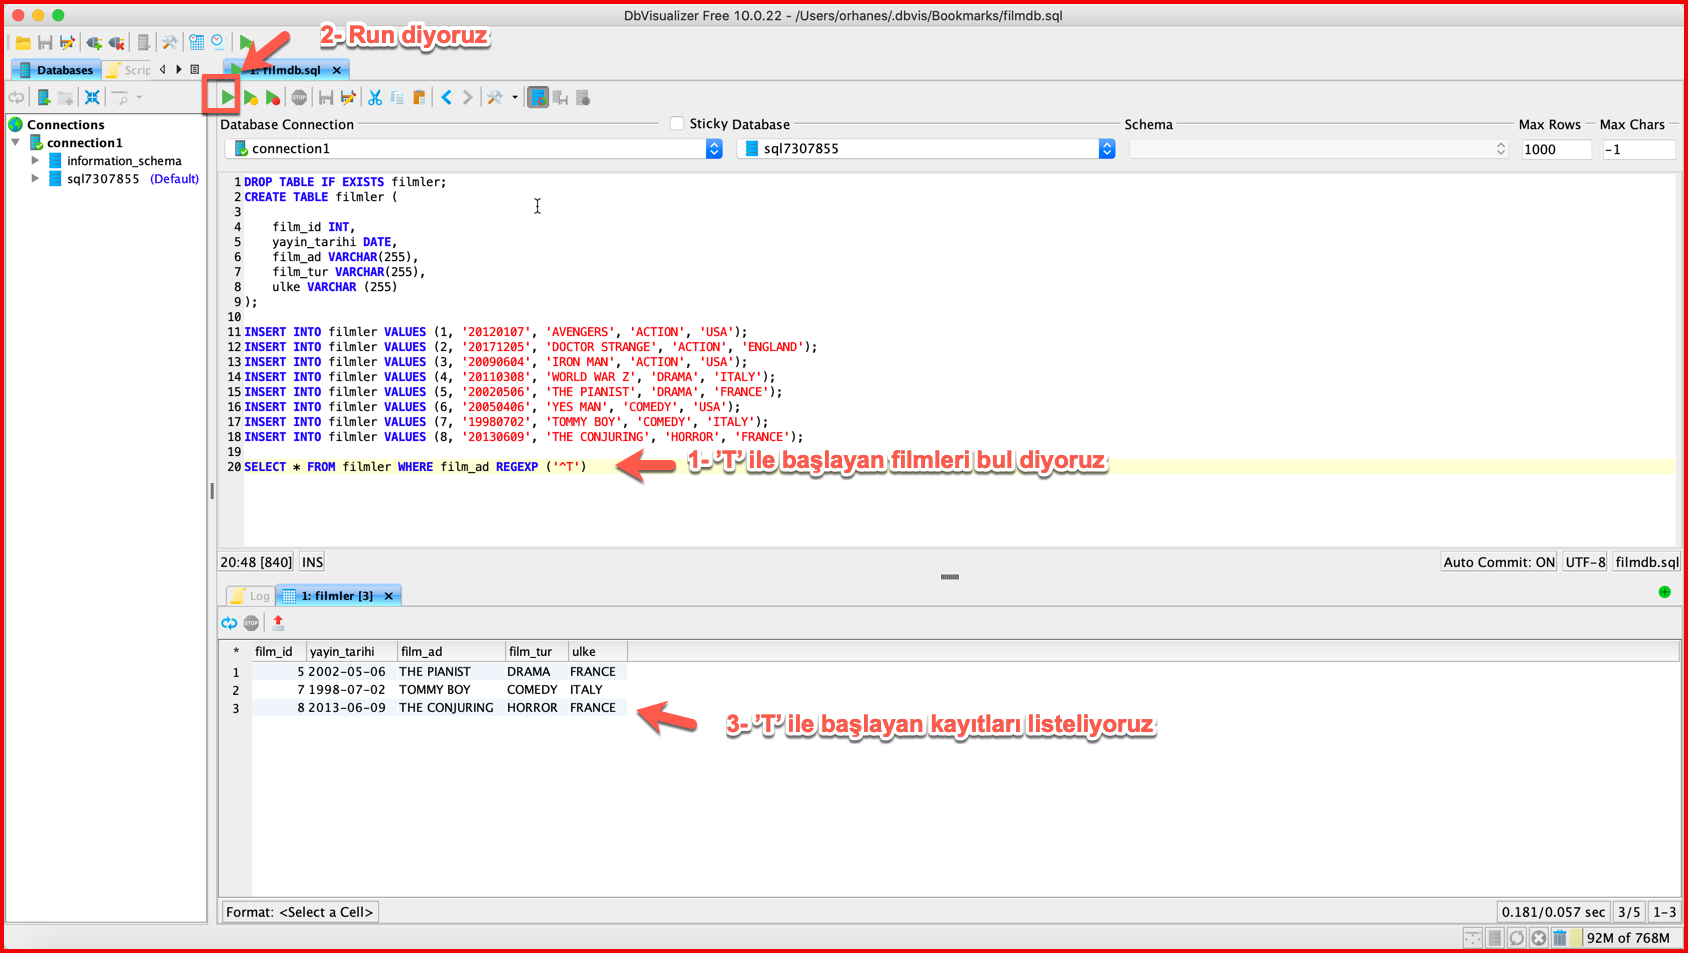Click the Max Rows input field

click(x=1555, y=149)
